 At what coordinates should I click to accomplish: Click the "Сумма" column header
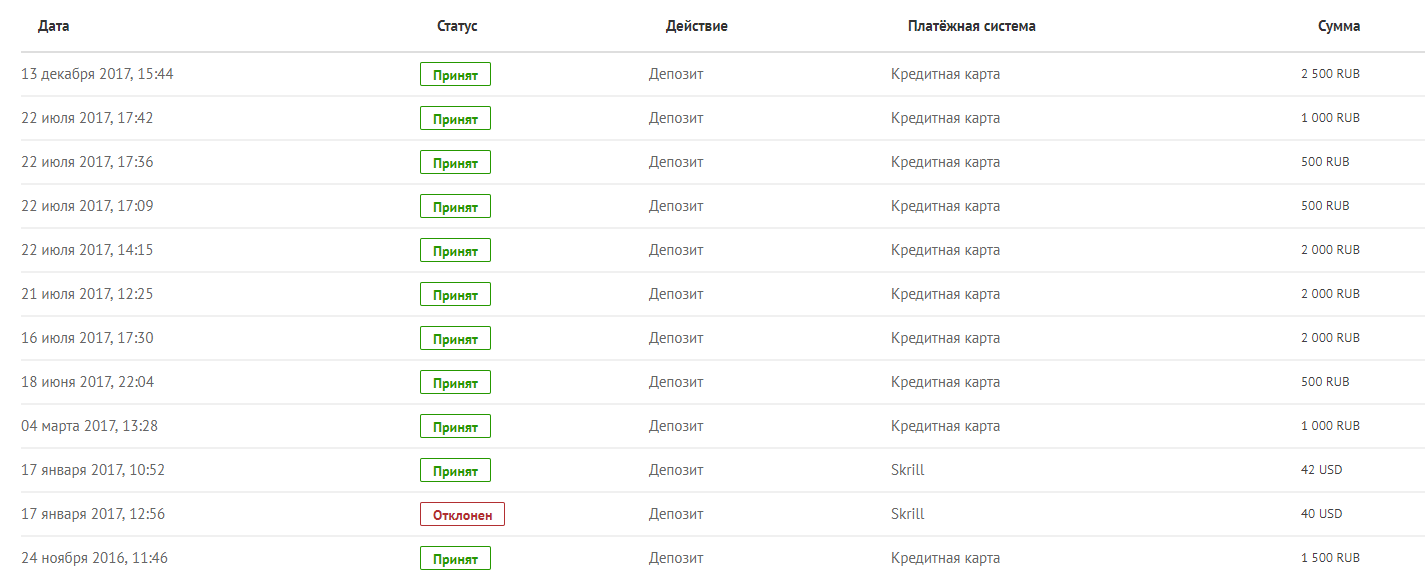(1338, 26)
